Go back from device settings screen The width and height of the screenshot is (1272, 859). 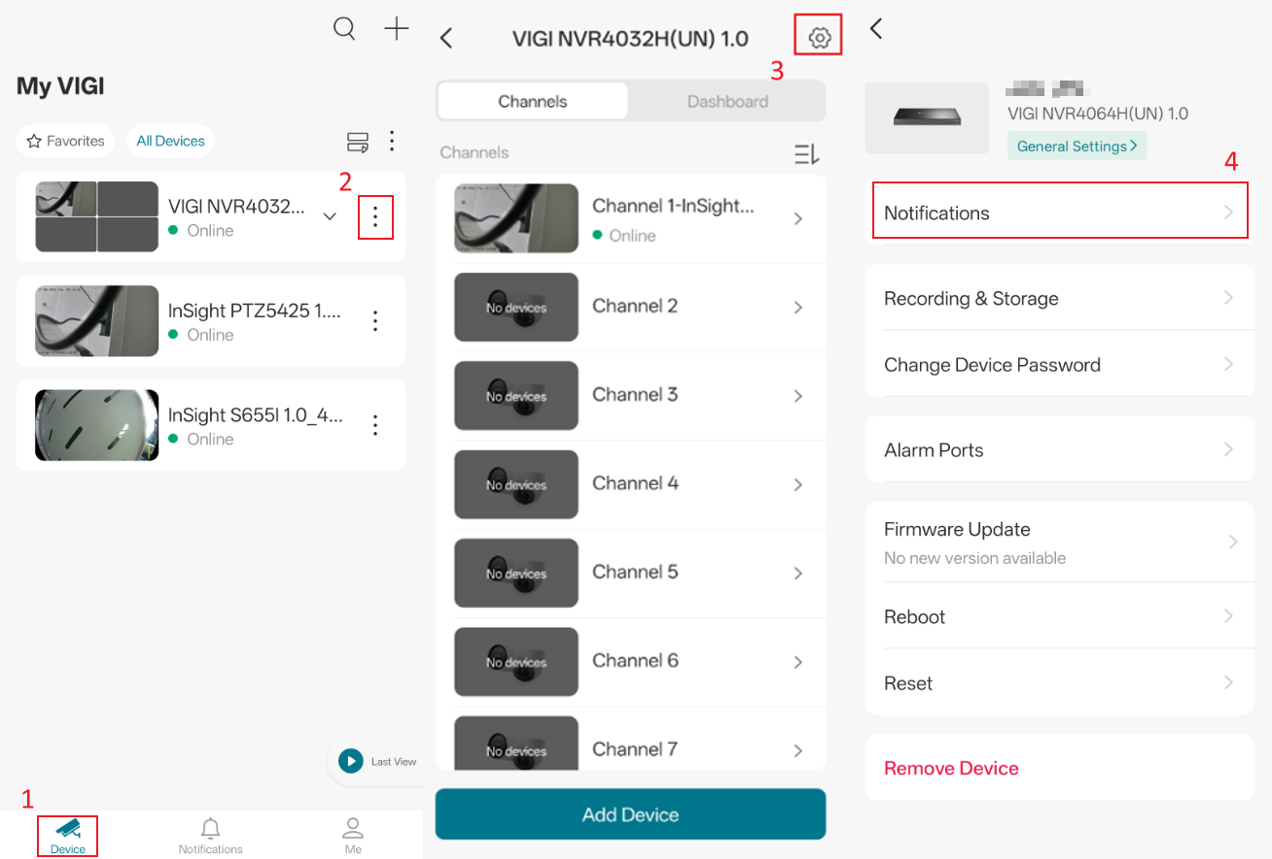877,28
